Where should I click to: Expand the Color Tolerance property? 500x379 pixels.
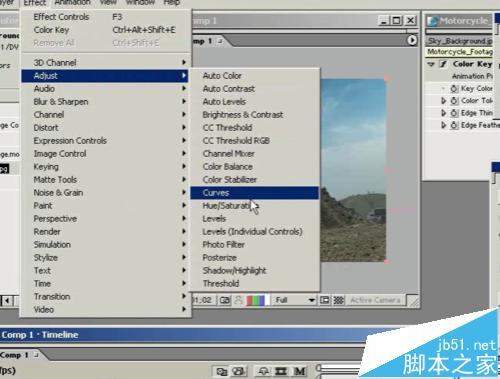[x=443, y=101]
